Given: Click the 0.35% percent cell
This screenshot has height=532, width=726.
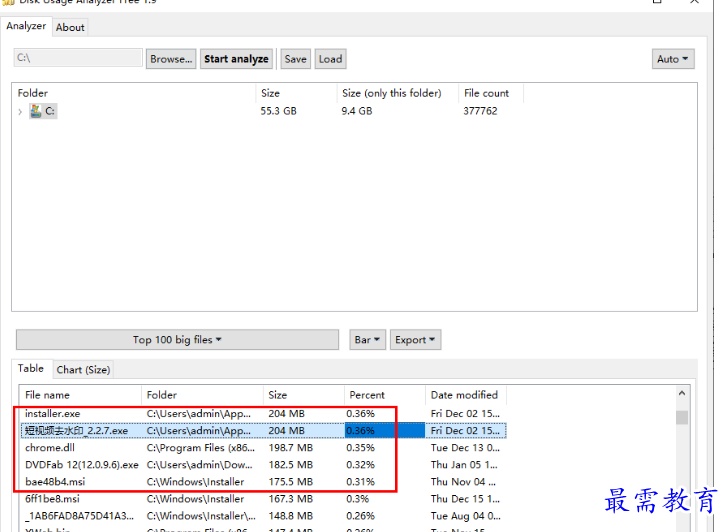Looking at the screenshot, I should 360,448.
